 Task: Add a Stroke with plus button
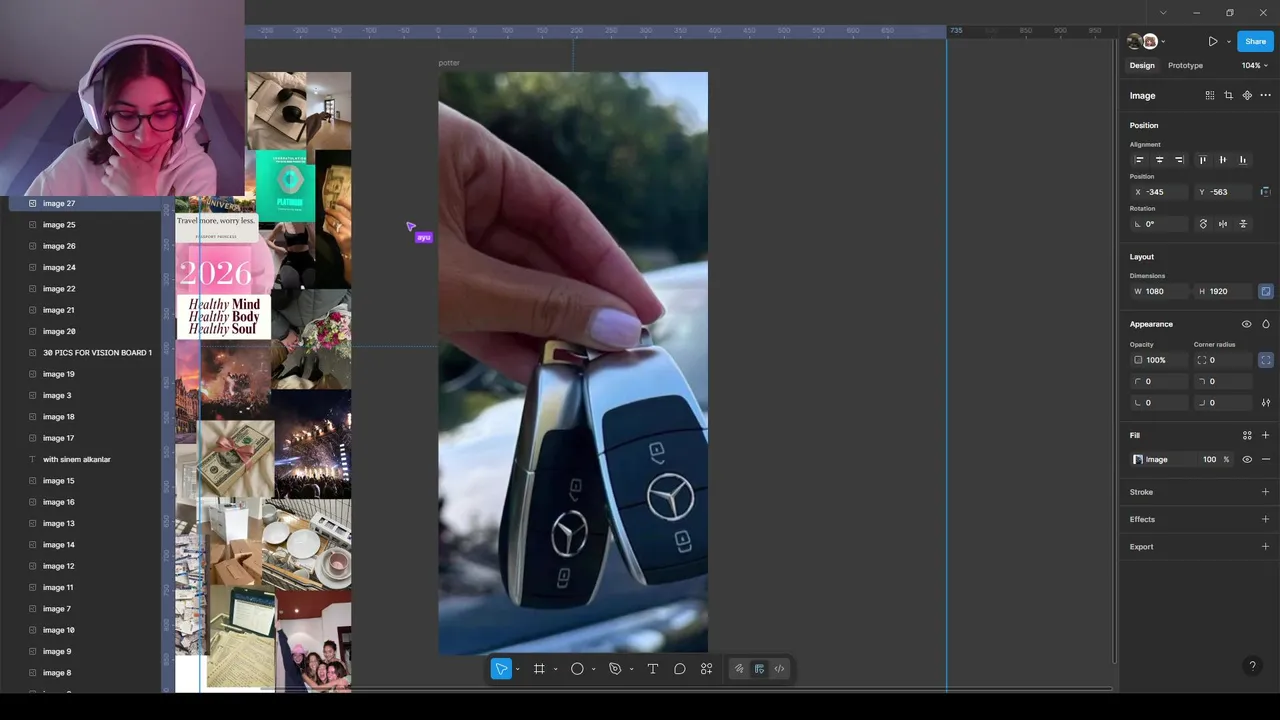pos(1266,492)
